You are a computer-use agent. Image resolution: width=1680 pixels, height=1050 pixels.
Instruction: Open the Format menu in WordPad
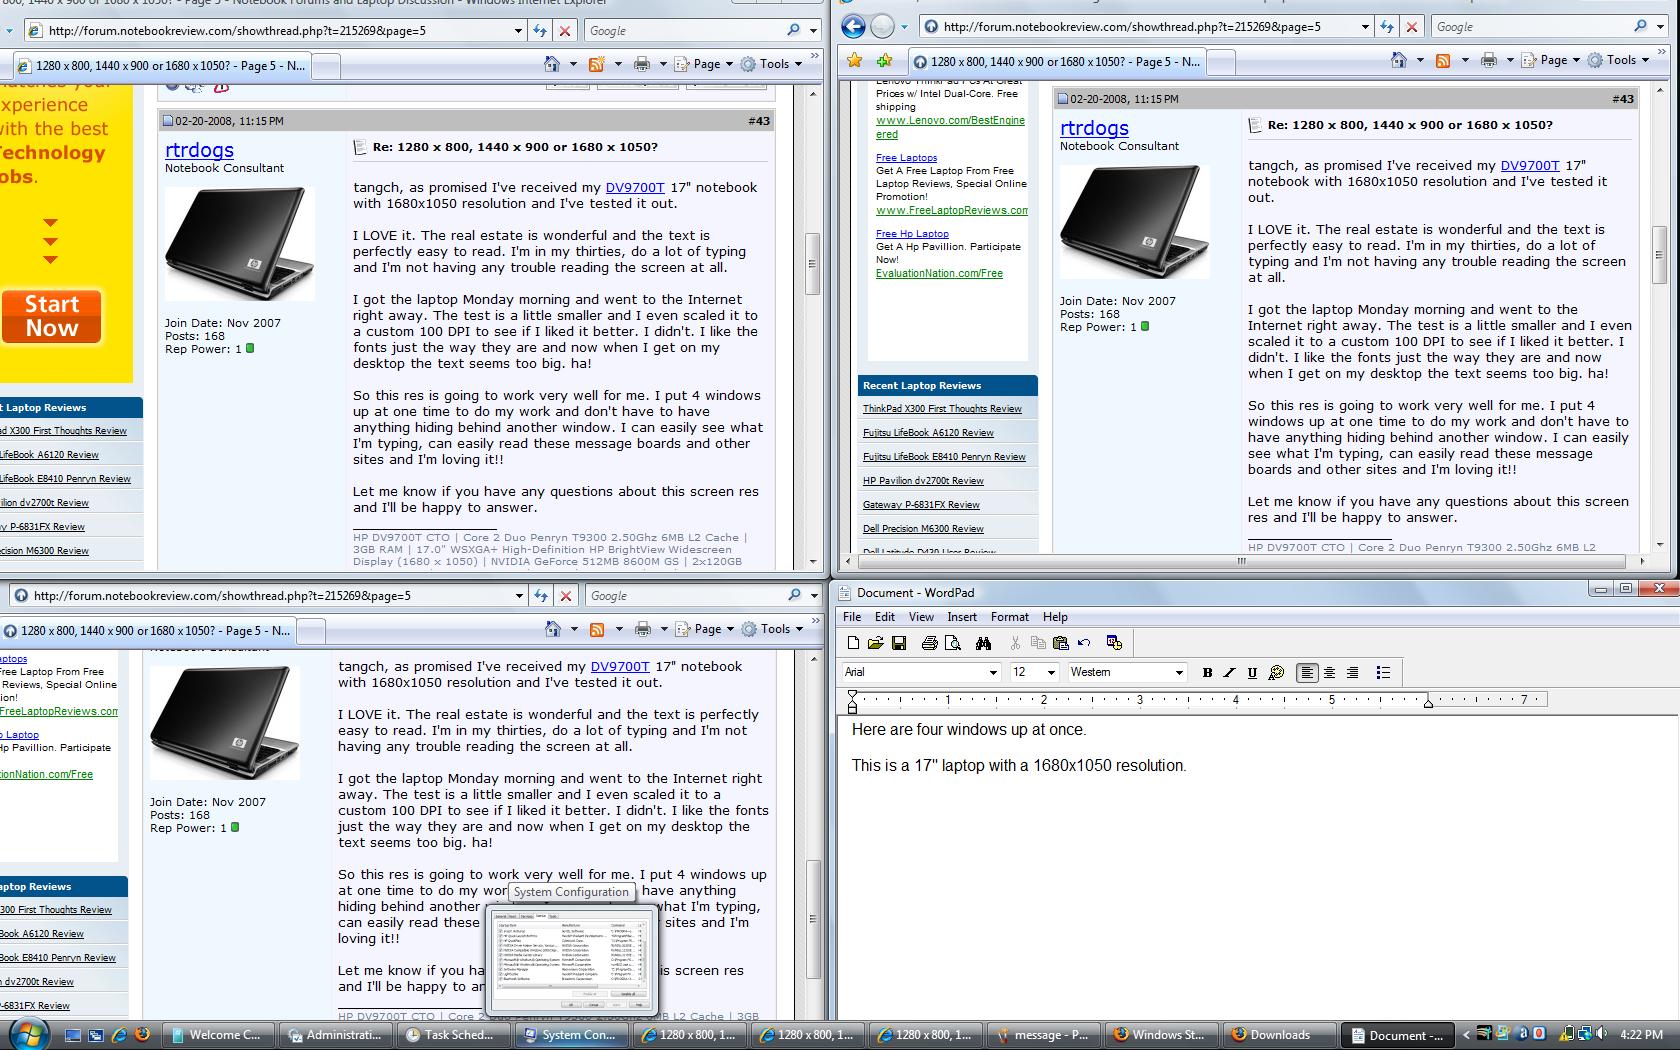click(1010, 617)
